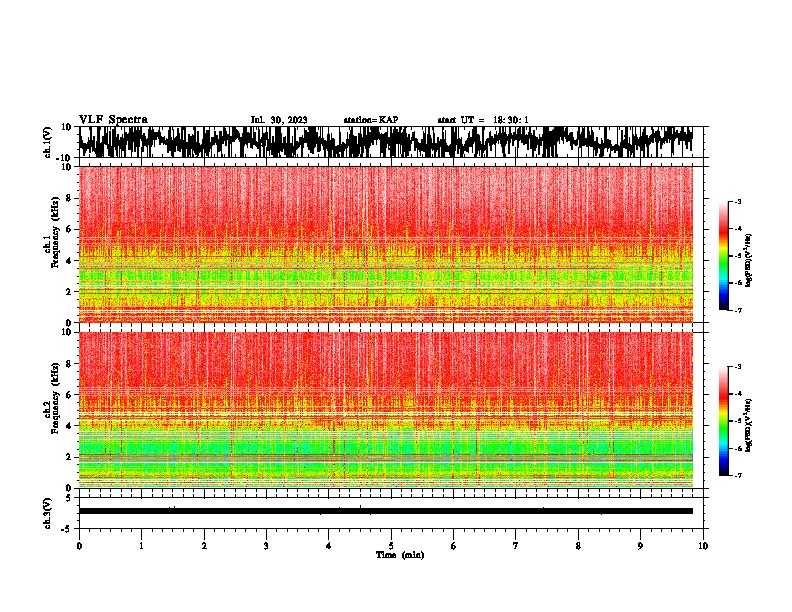Click the "5" tick on ch.3(V) axis
Screen dimensions: 792x612
tap(69, 498)
